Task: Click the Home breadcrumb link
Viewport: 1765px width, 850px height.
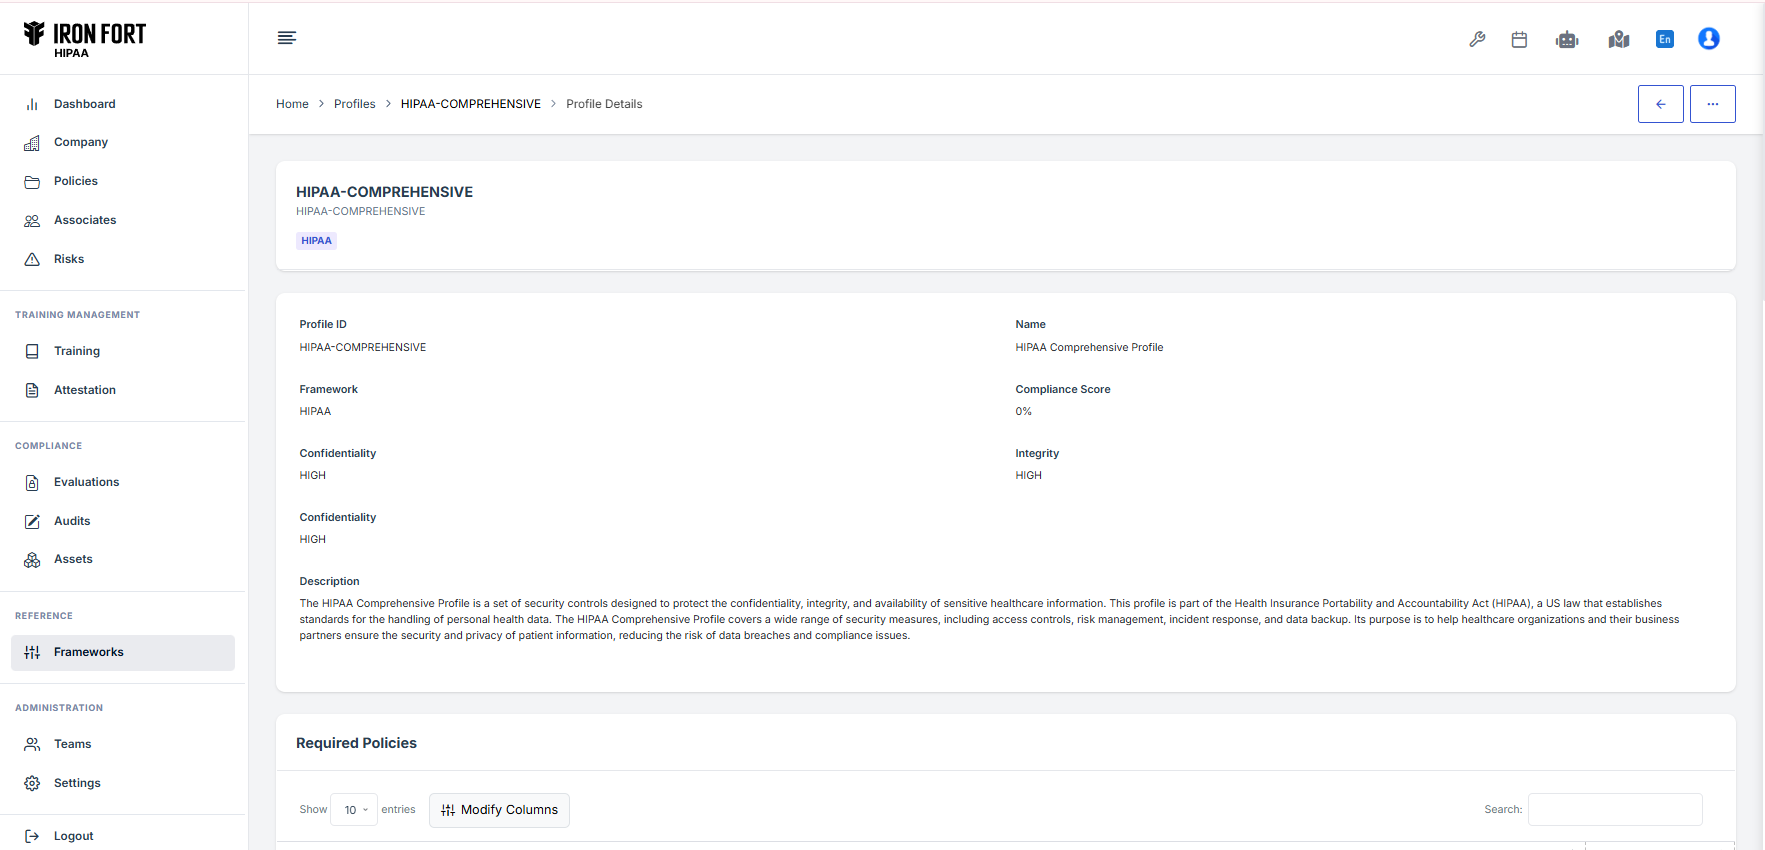Action: (x=292, y=104)
